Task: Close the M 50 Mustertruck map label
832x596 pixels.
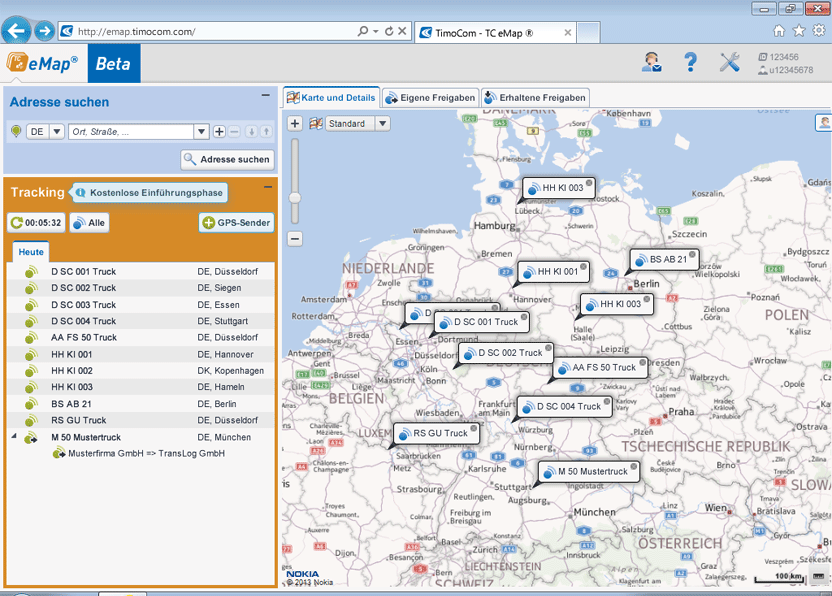Action: pos(633,467)
